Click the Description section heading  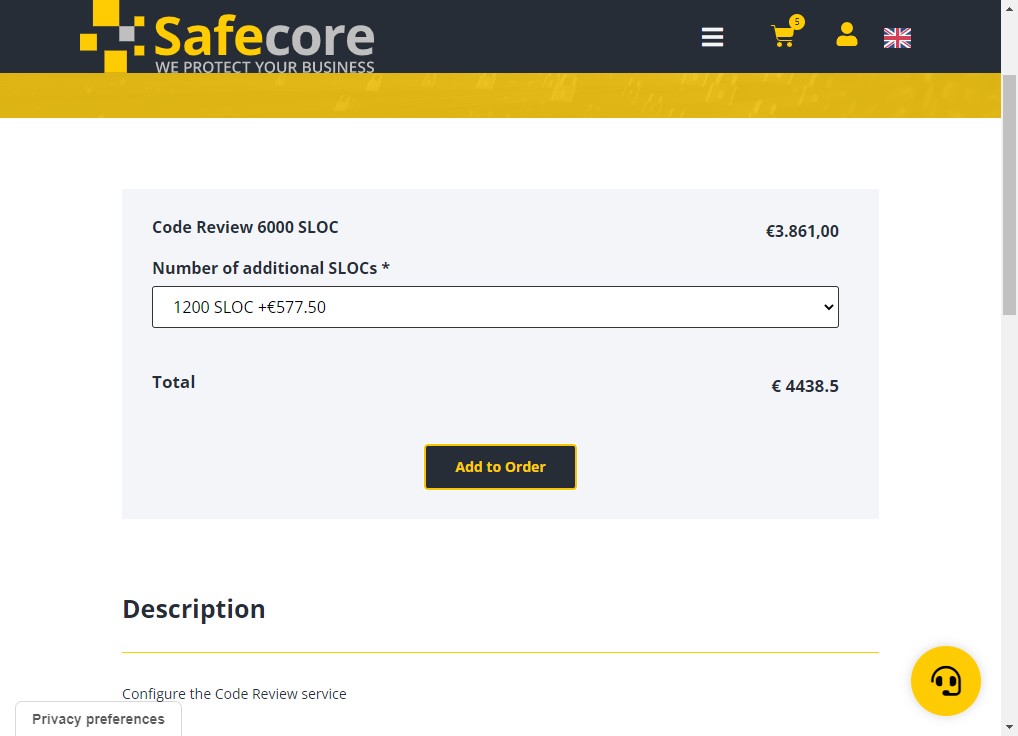tap(193, 609)
